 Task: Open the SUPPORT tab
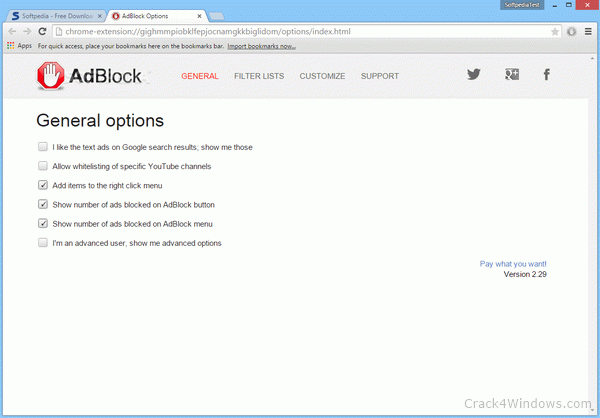coord(380,76)
